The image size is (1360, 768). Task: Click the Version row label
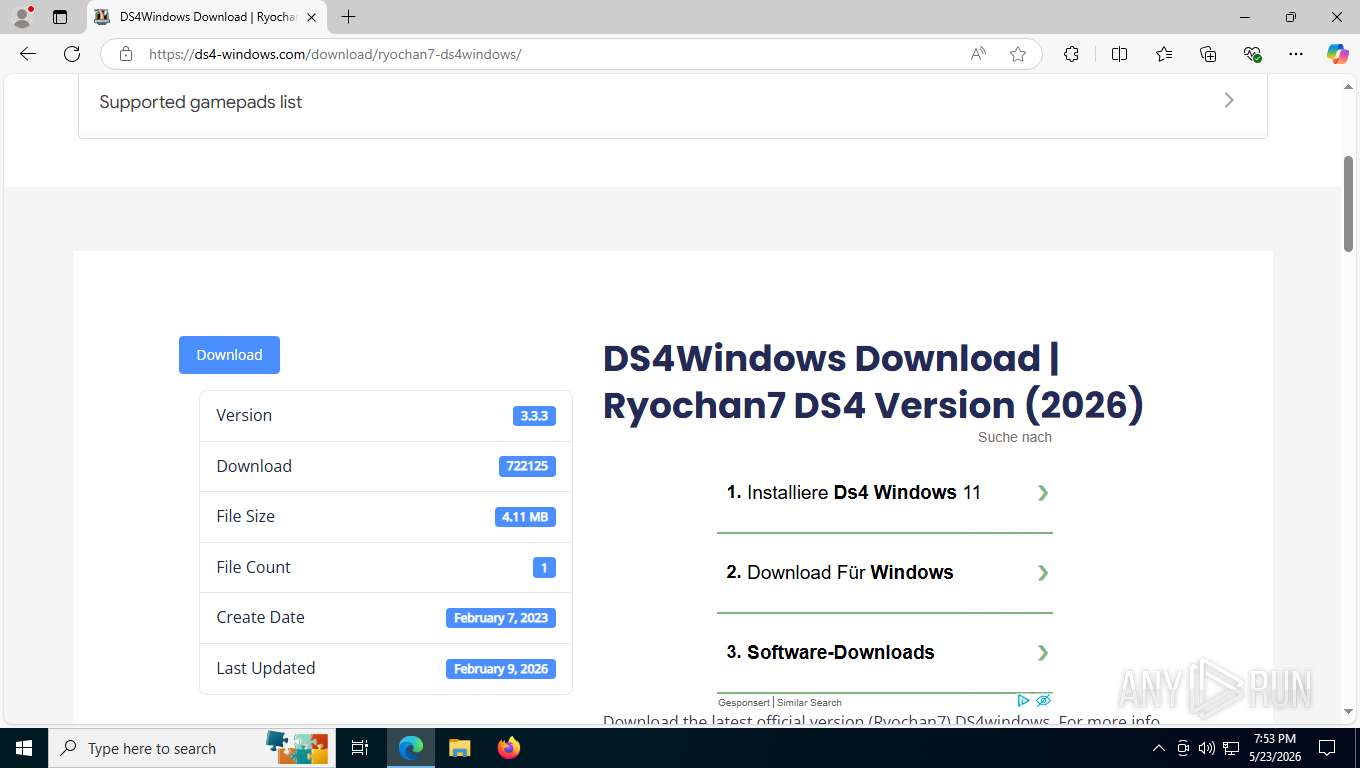coord(244,415)
